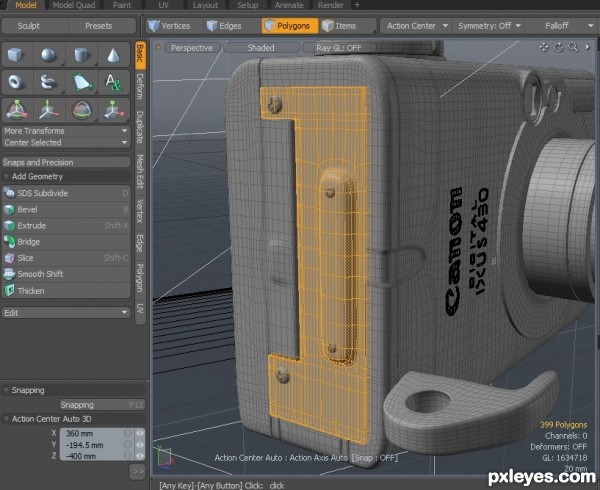Open the Animate layout tab

coord(289,5)
